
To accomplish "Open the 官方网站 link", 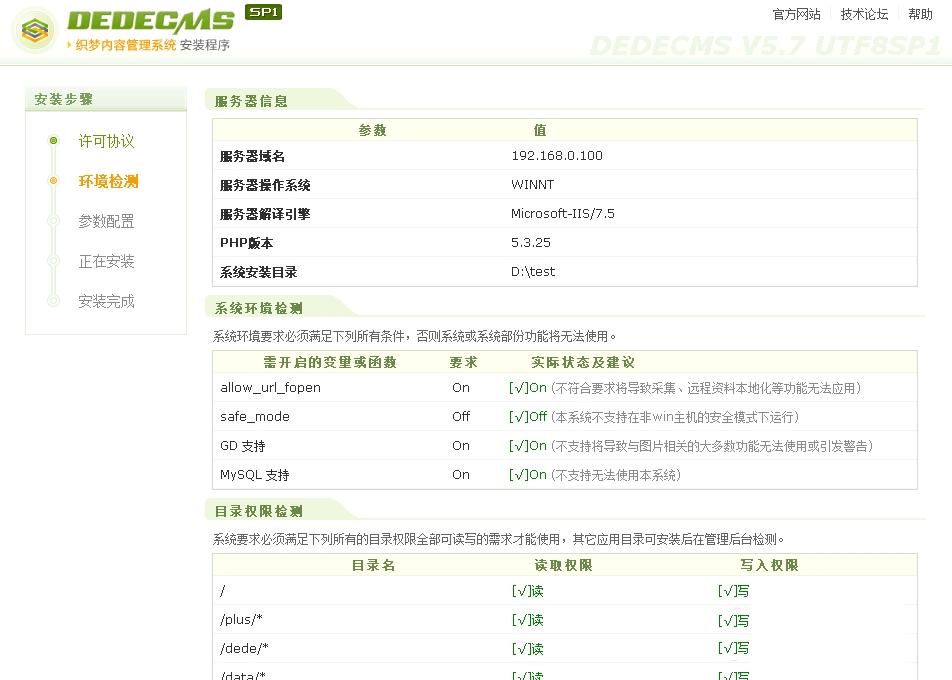I will 796,14.
